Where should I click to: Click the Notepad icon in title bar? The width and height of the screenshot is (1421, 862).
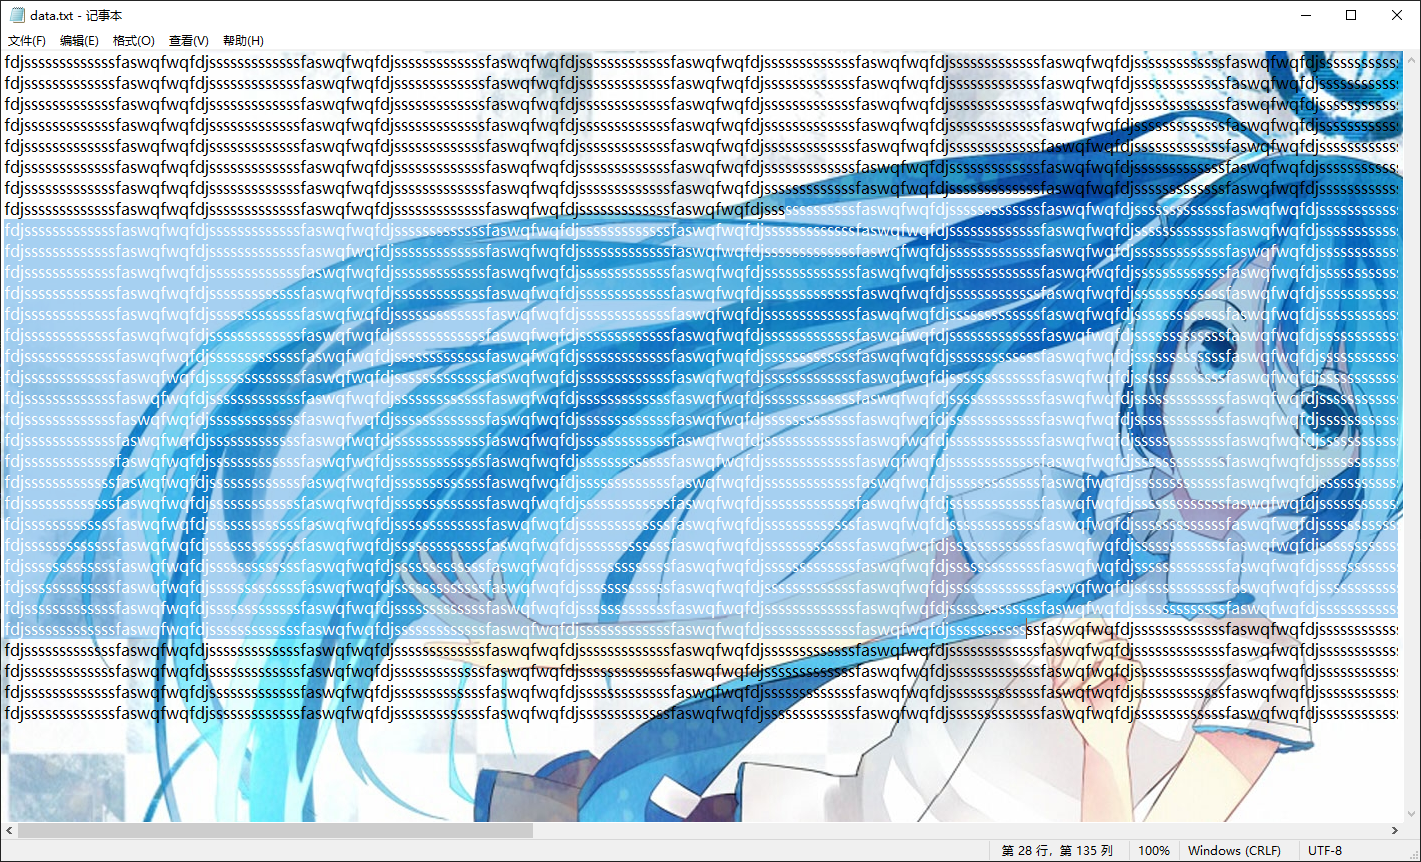tap(17, 15)
